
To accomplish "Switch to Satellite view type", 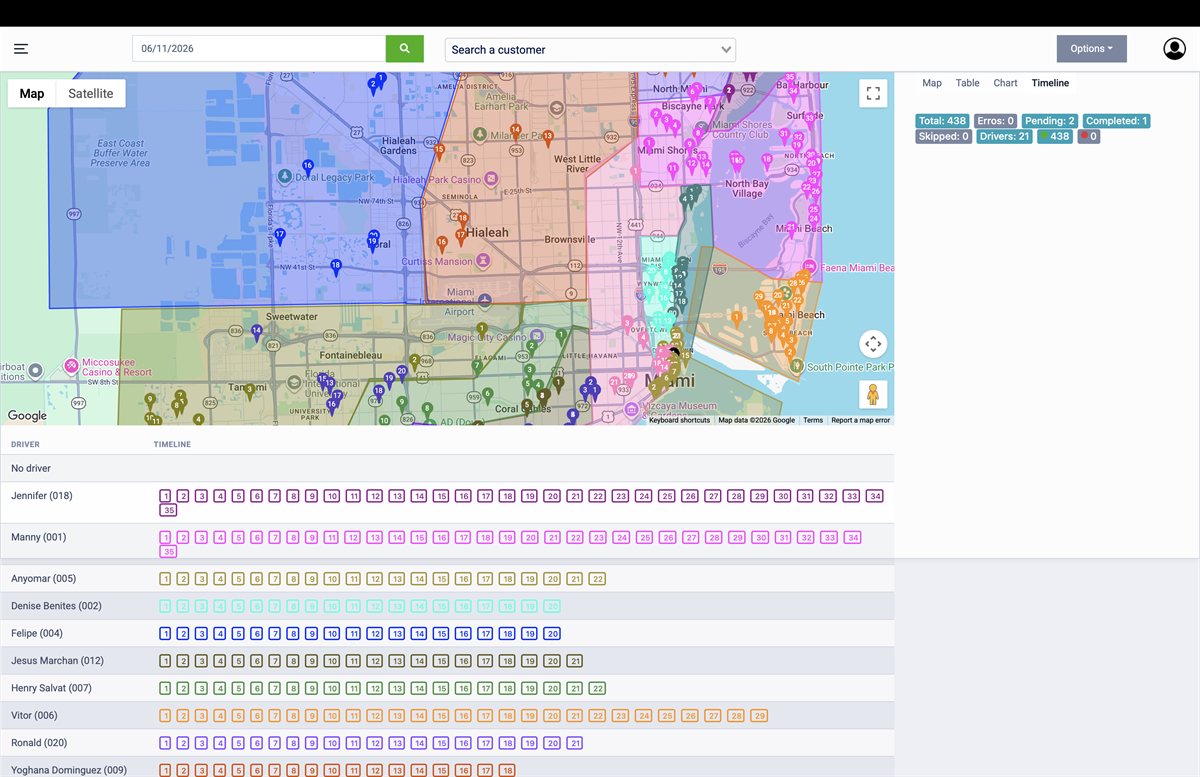I will click(x=91, y=94).
